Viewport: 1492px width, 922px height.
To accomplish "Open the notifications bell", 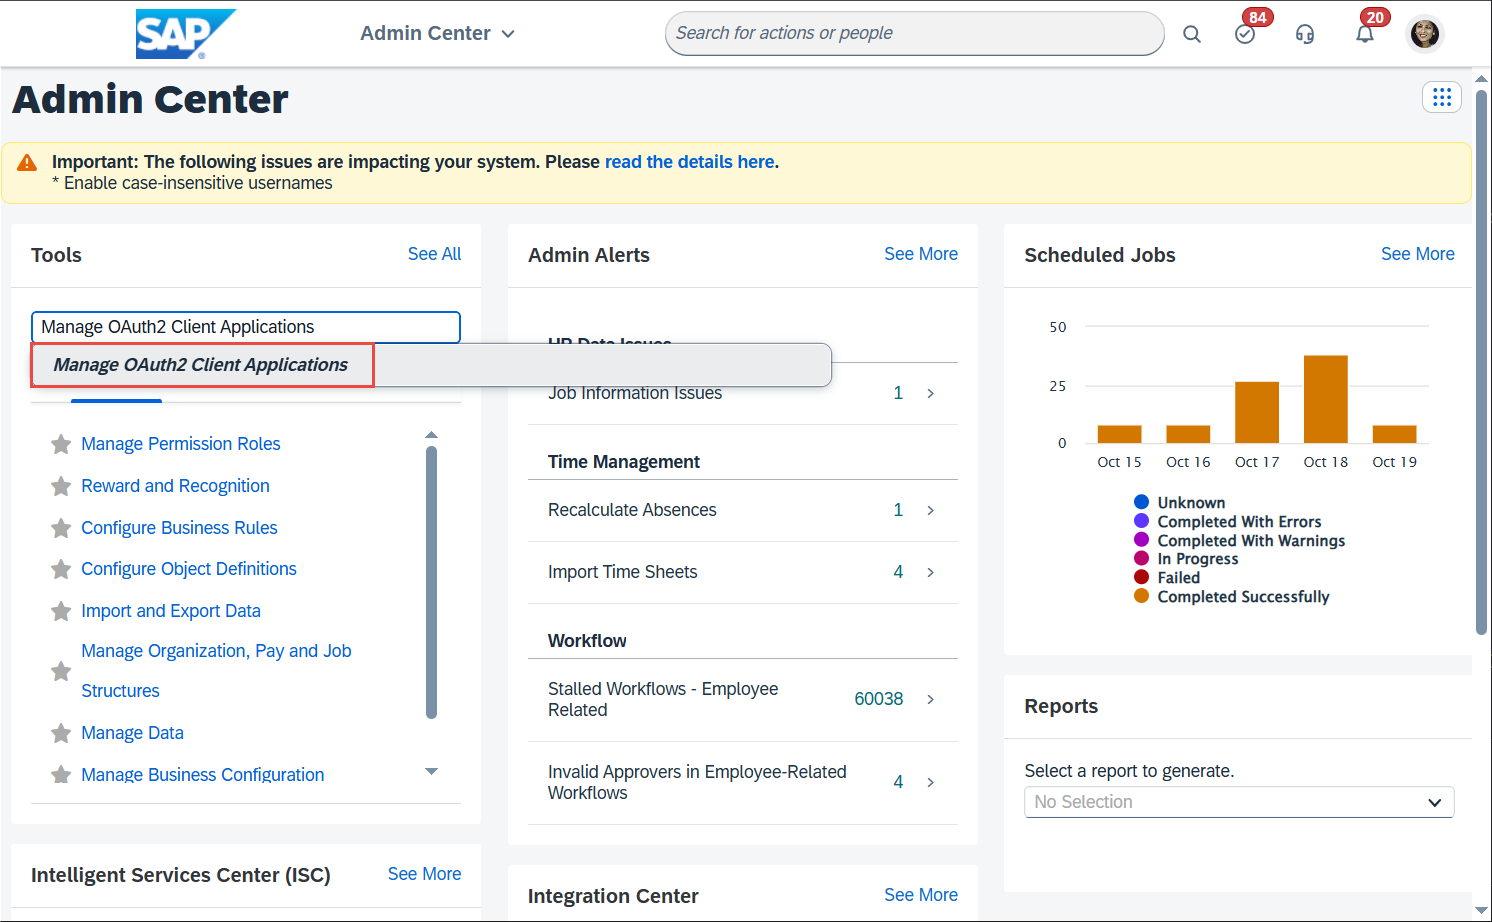I will 1364,34.
